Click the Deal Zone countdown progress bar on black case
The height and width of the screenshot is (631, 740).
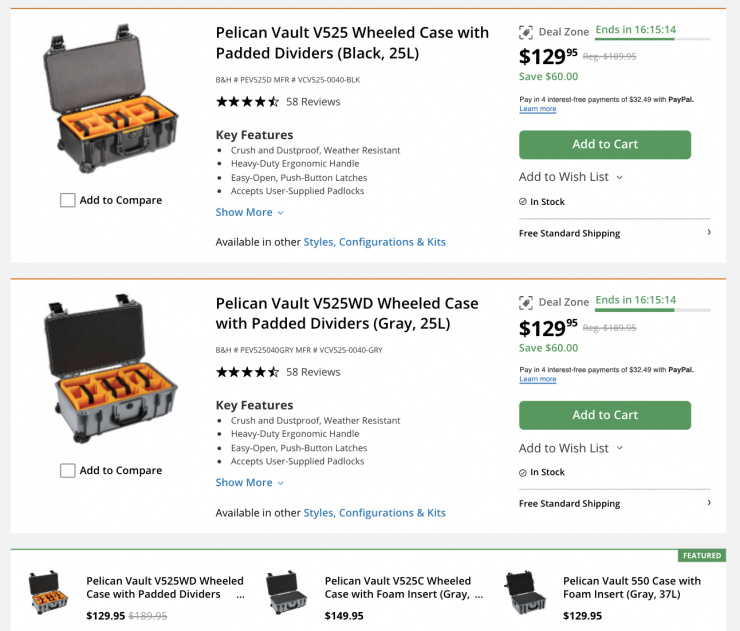(653, 40)
